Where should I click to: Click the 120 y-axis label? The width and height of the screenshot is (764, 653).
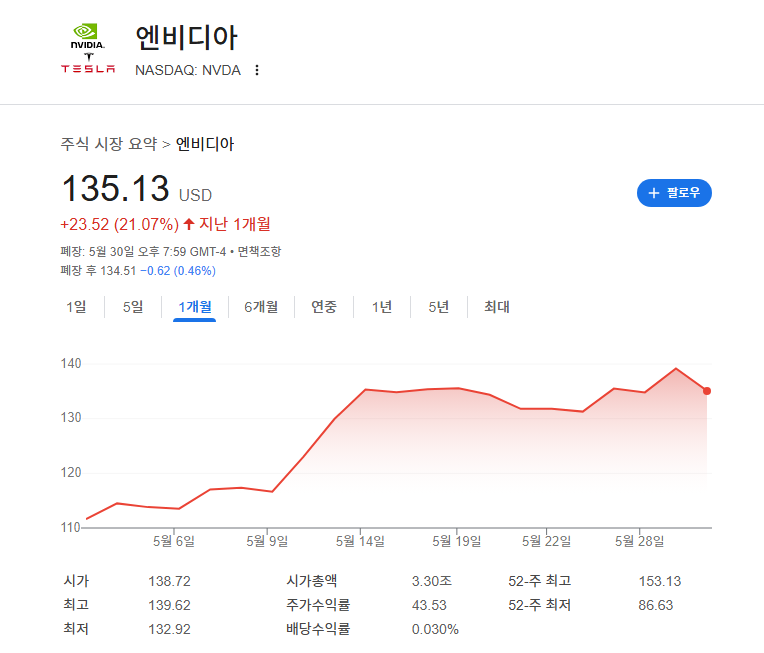point(71,473)
